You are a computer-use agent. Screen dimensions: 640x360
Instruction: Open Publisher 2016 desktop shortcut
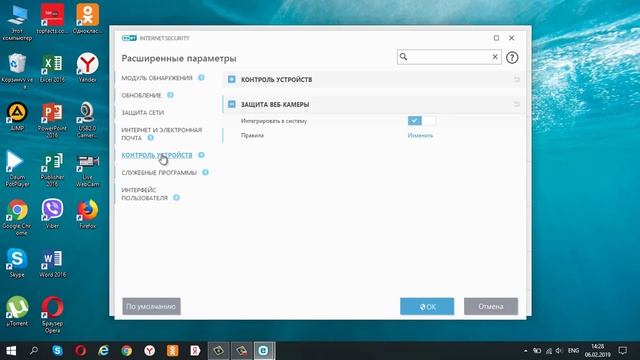click(52, 169)
